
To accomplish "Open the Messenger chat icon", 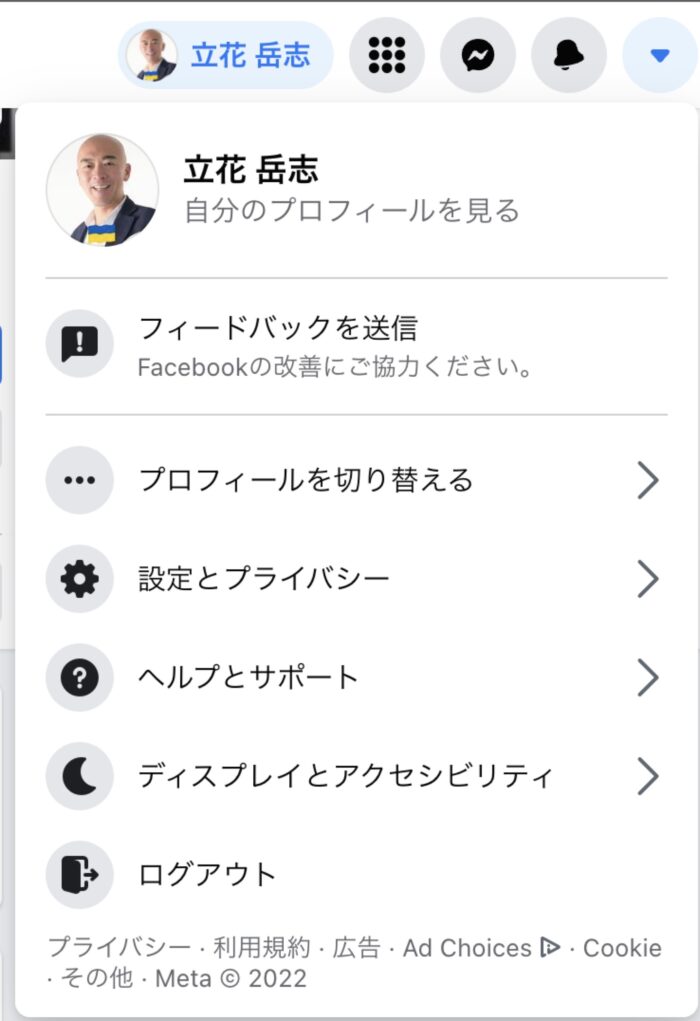I will coord(478,55).
